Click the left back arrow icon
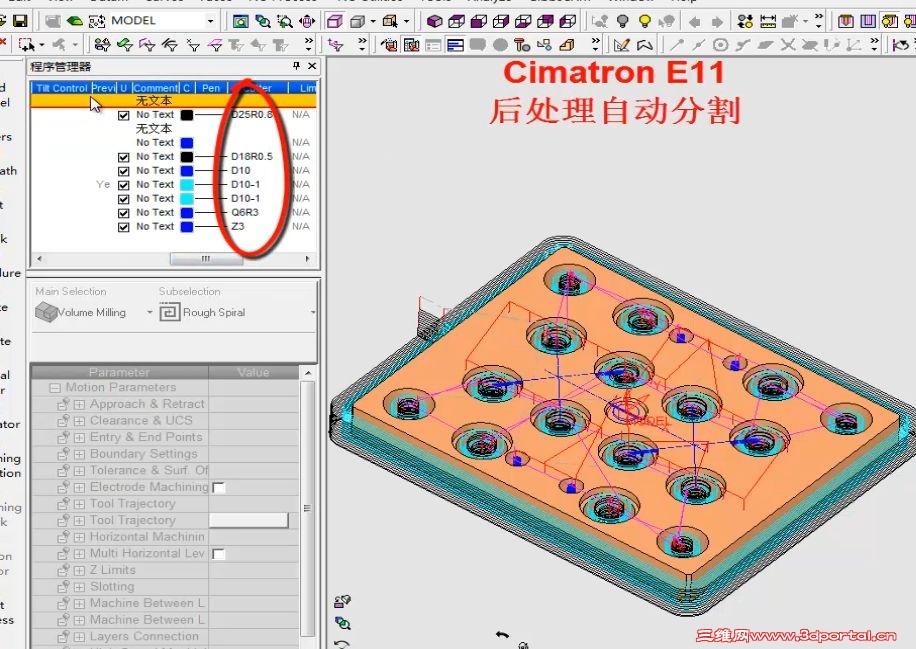Screen dimensions: 916x649 pos(695,22)
